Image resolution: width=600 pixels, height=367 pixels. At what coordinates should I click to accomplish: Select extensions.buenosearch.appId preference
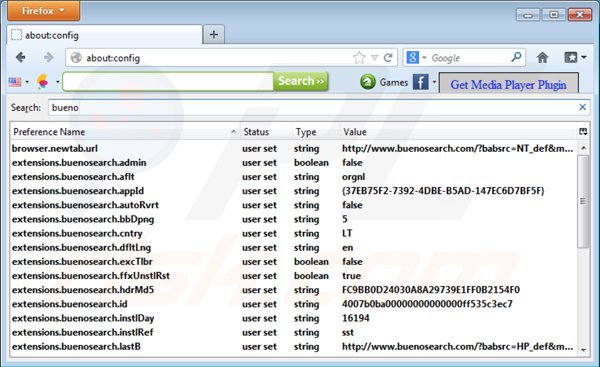[293, 191]
